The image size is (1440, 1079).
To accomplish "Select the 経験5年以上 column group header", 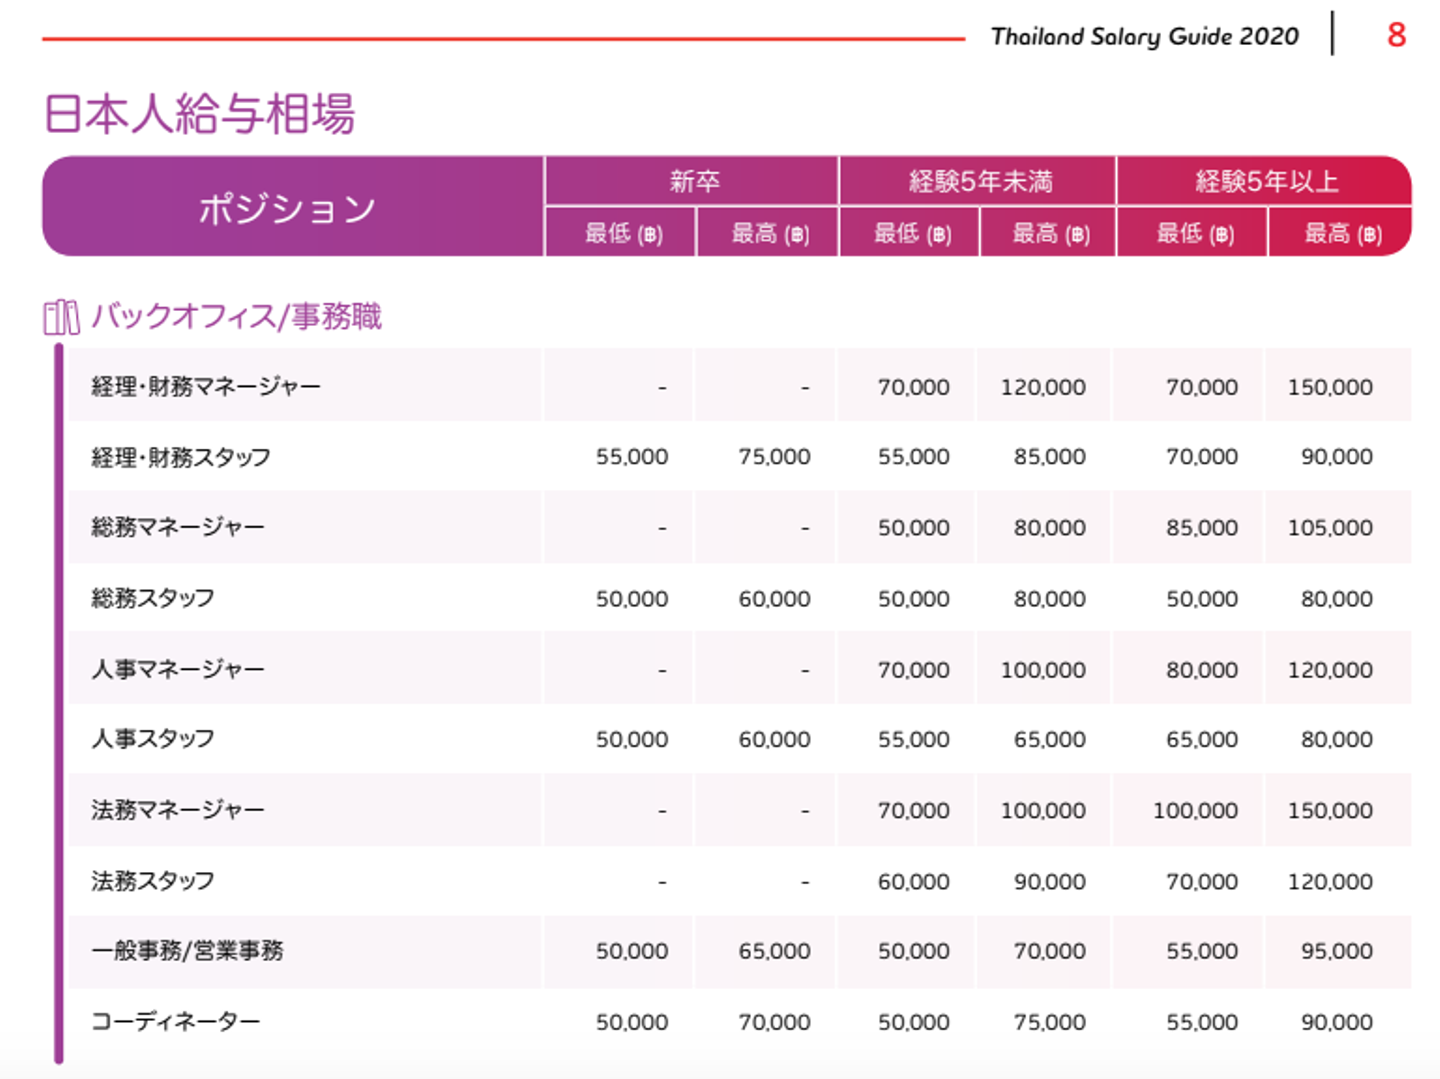I will pos(1266,181).
